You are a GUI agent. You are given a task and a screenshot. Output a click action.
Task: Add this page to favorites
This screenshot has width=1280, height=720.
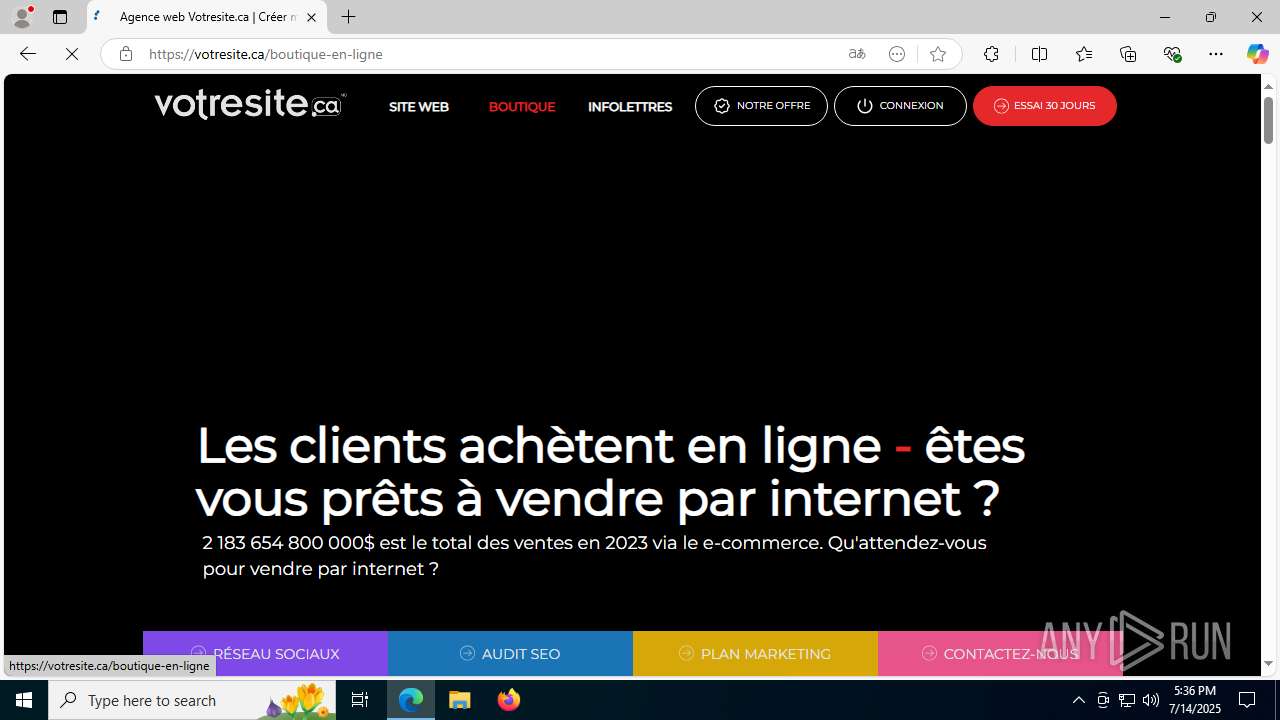937,54
